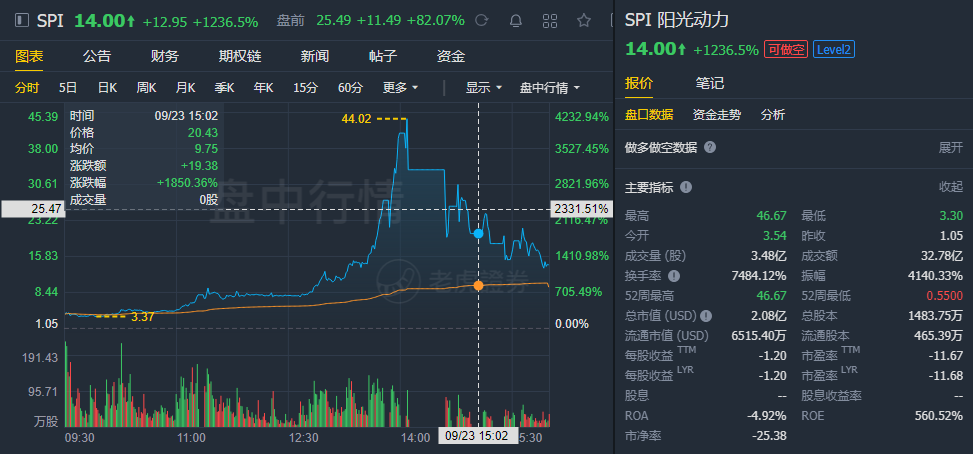Click the 市净率 value -25.38
Image resolution: width=973 pixels, height=454 pixels.
point(769,435)
